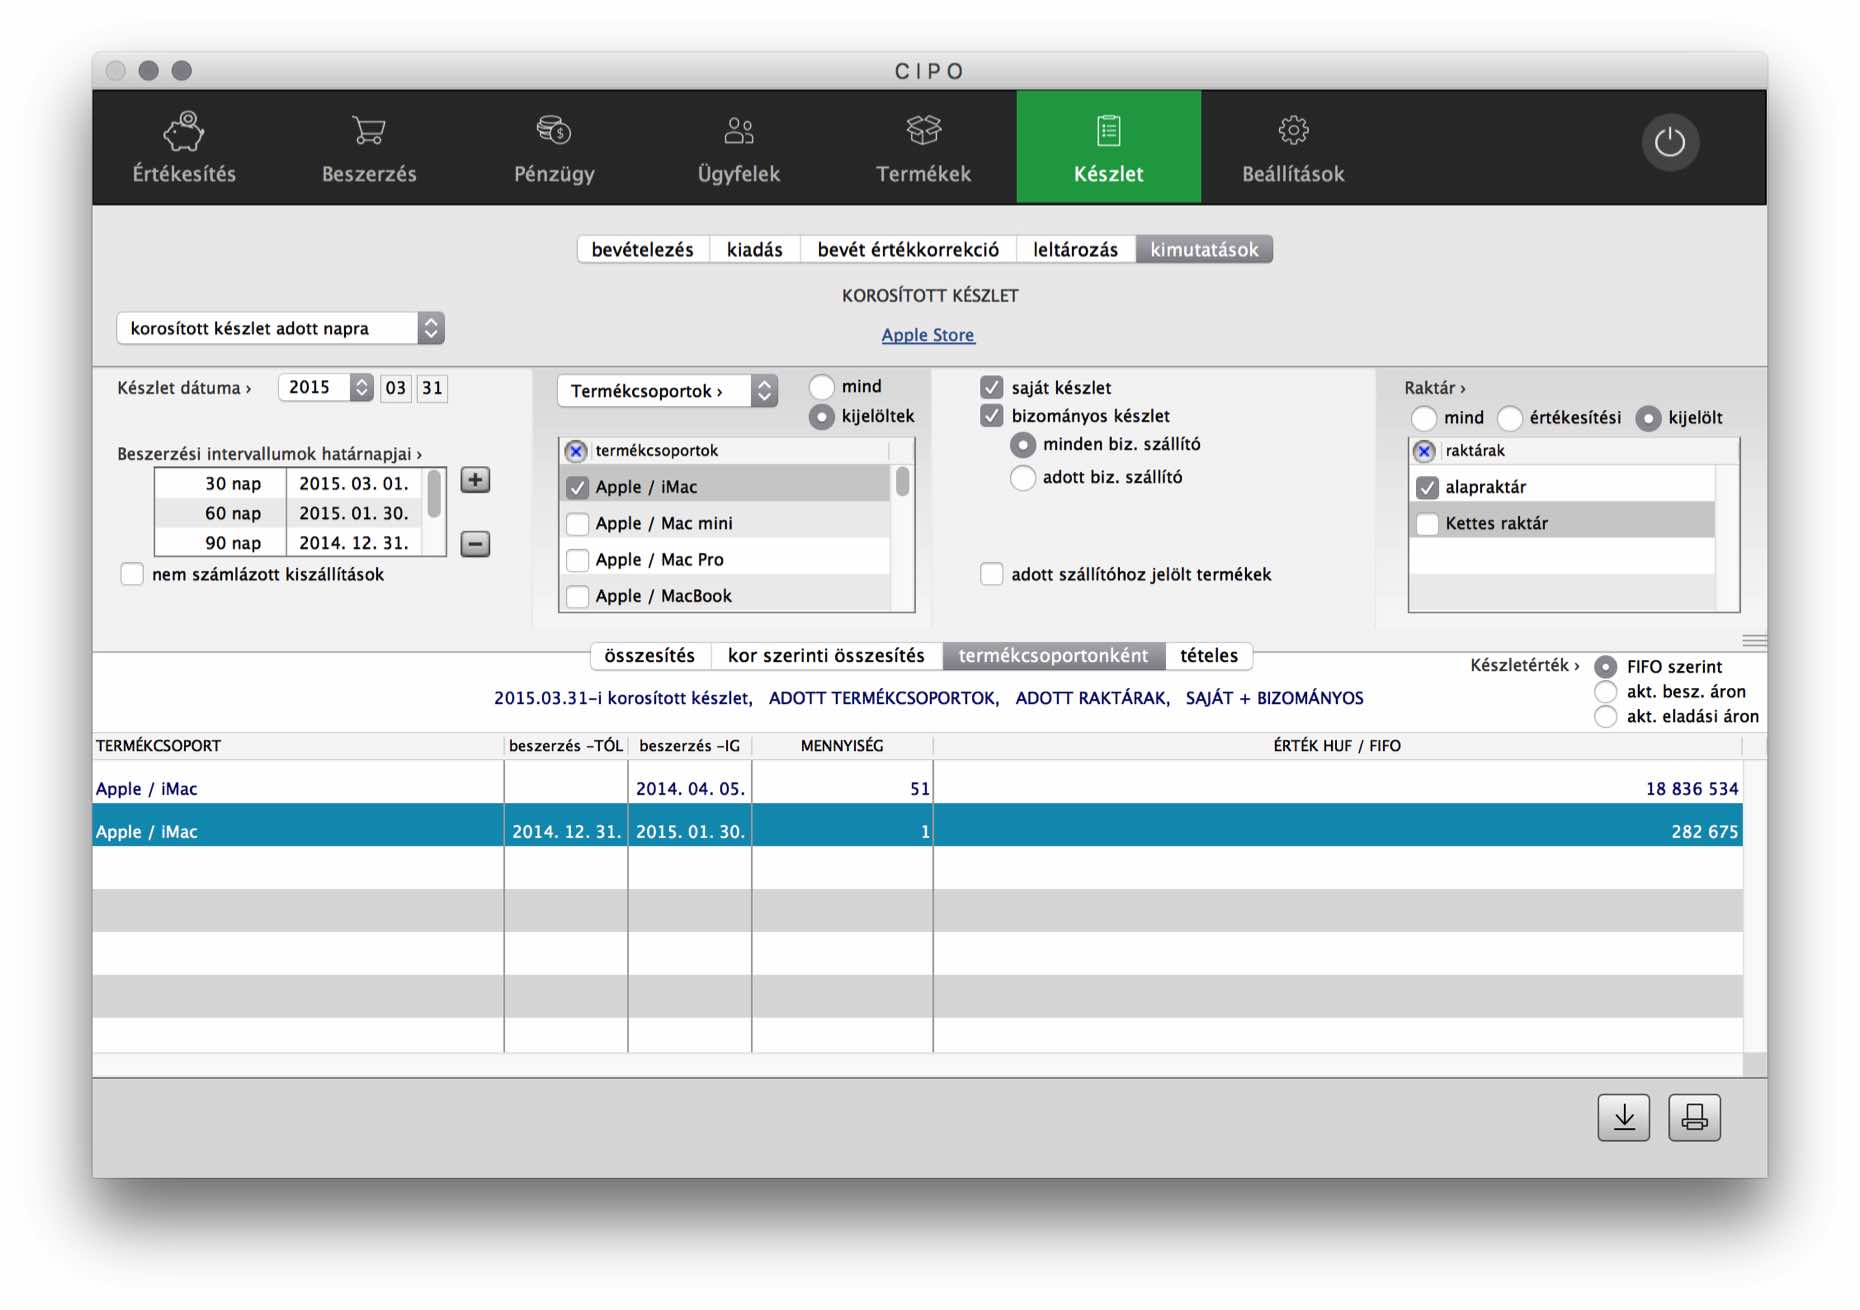
Task: Open the Apple Store link
Action: 927,335
